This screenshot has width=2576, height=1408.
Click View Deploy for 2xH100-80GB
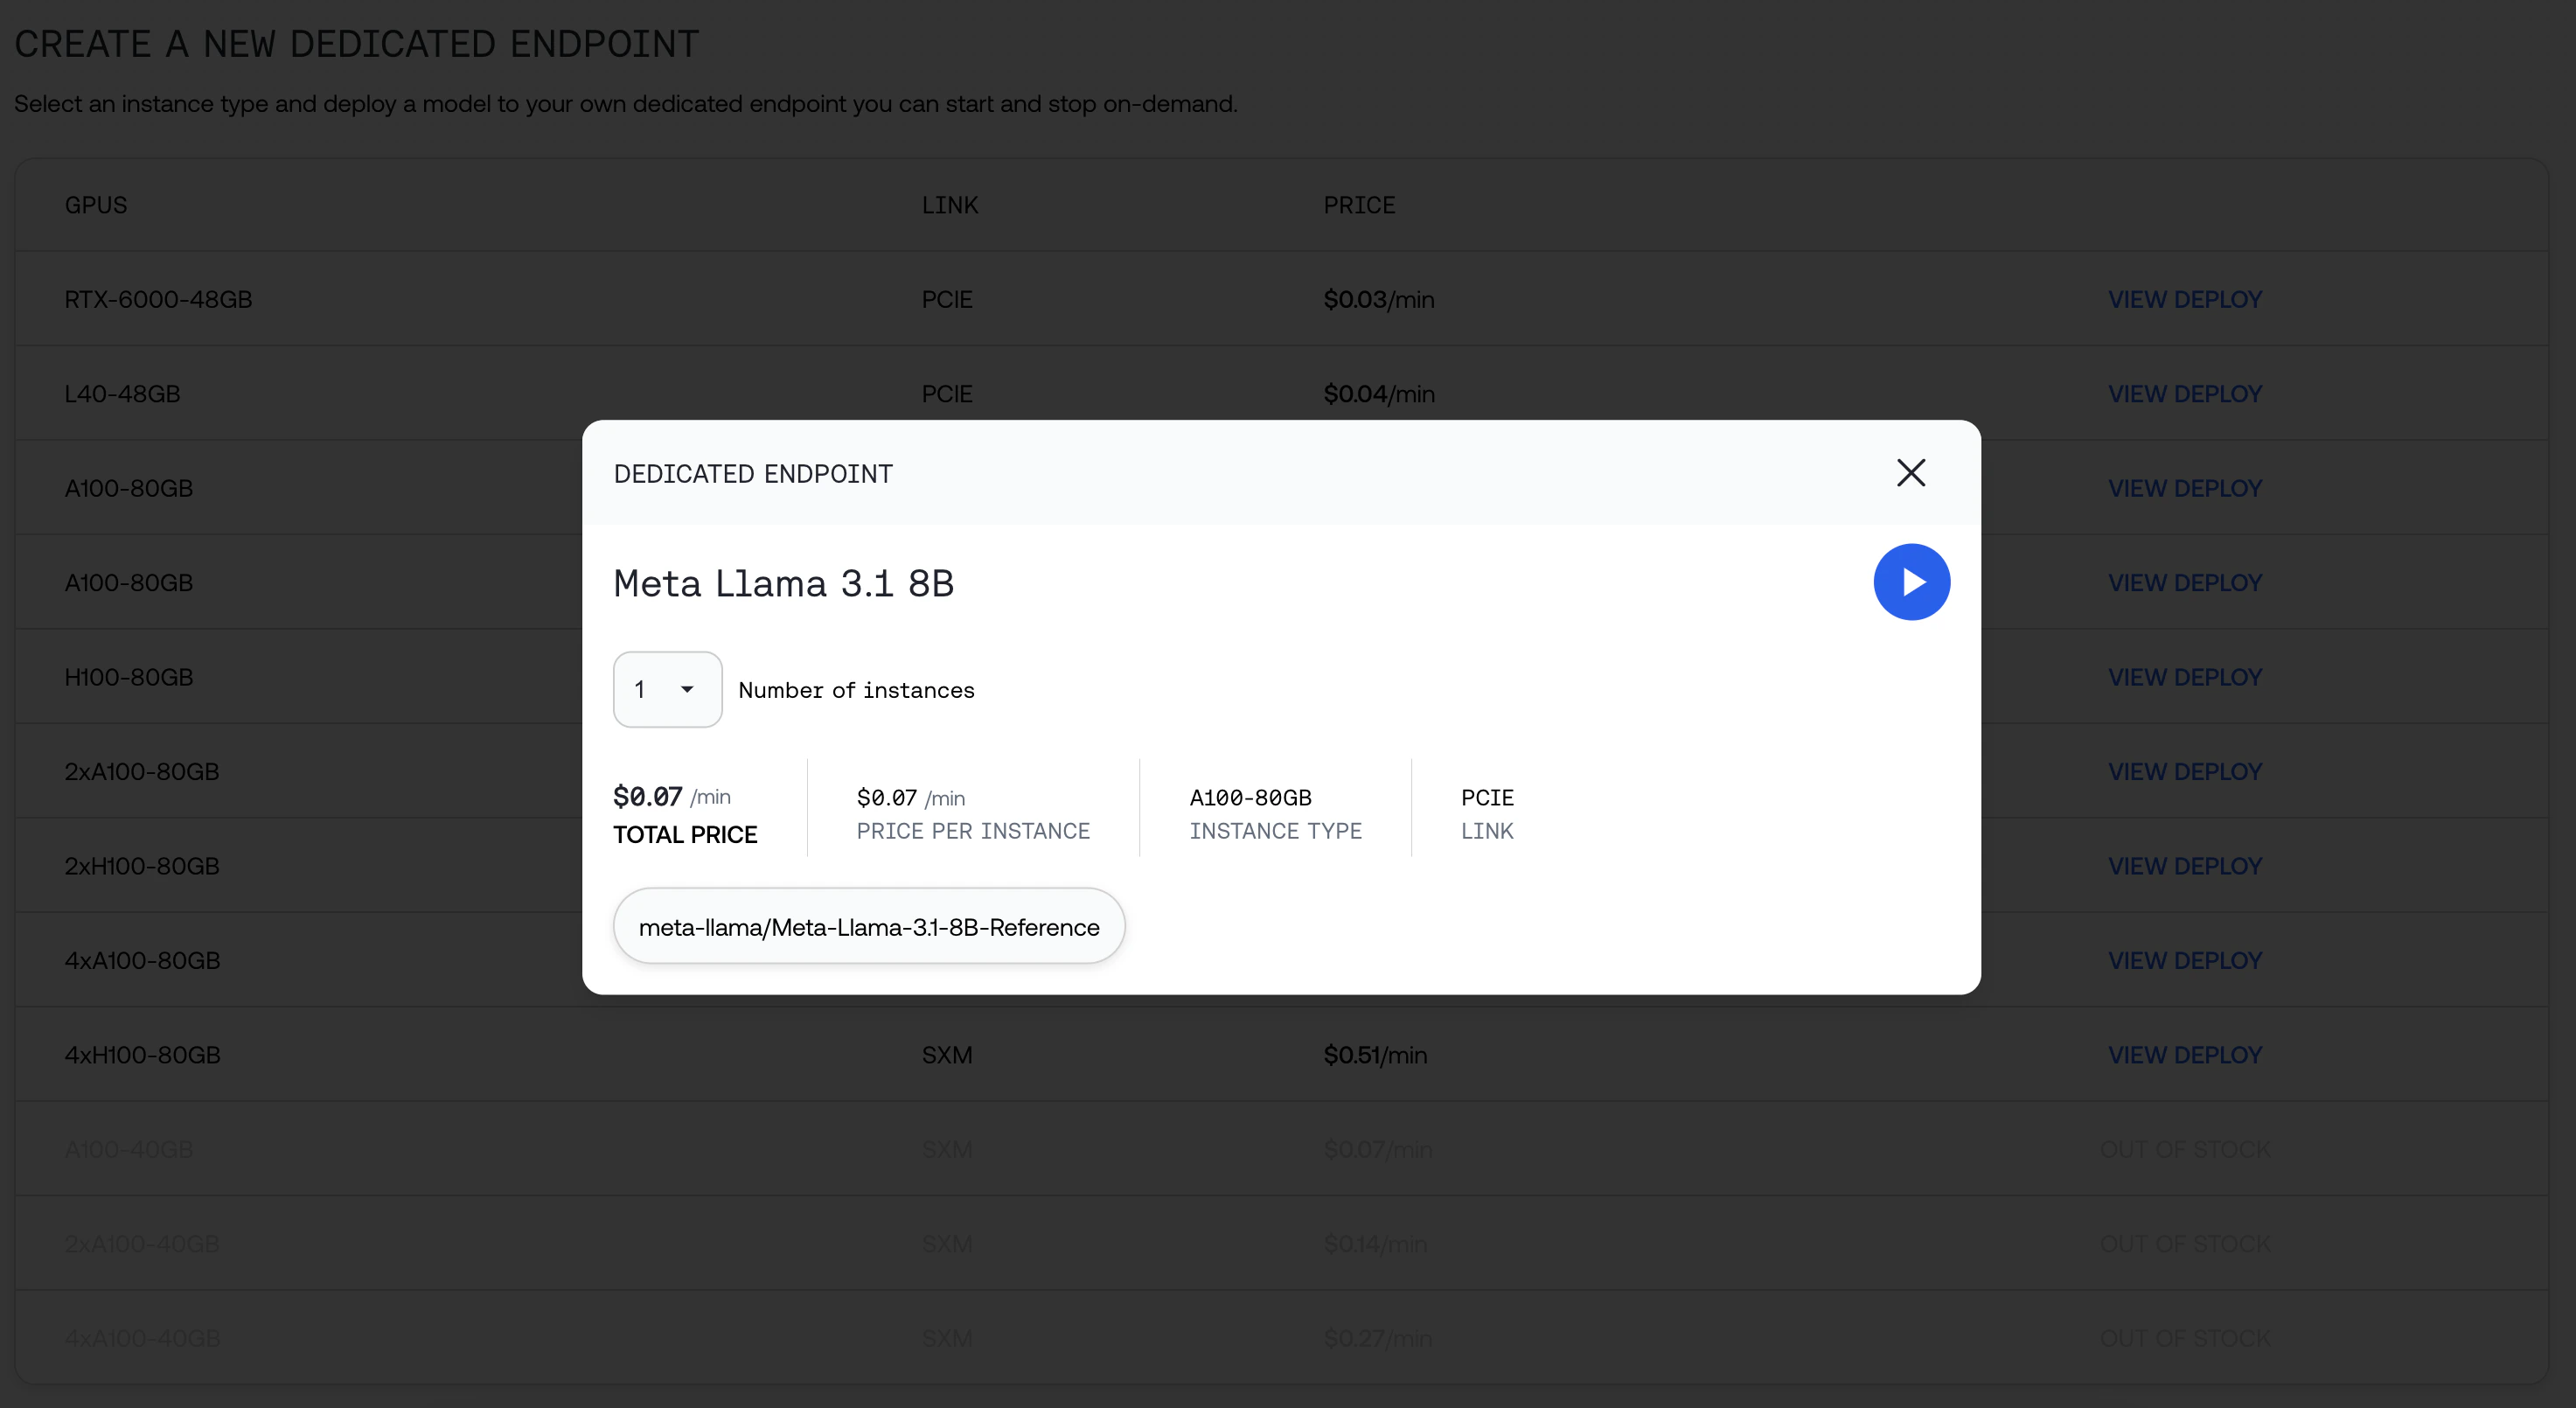[2184, 866]
